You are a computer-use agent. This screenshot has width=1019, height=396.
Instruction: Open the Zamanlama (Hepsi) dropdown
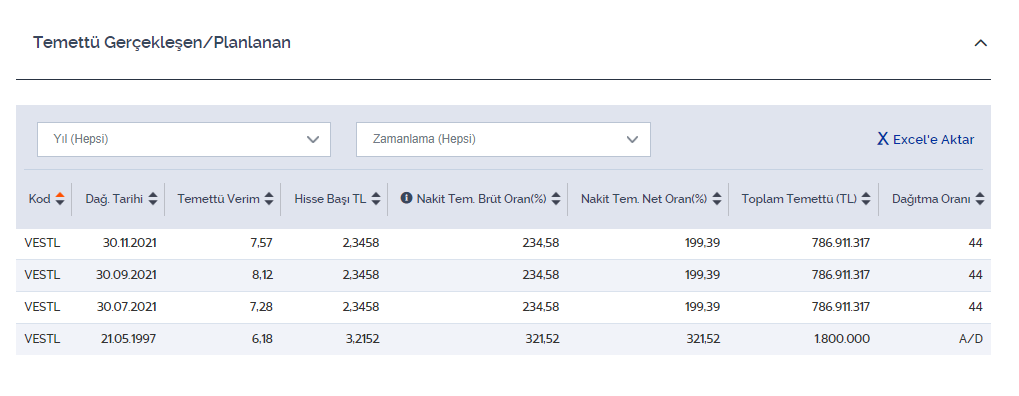[x=503, y=139]
